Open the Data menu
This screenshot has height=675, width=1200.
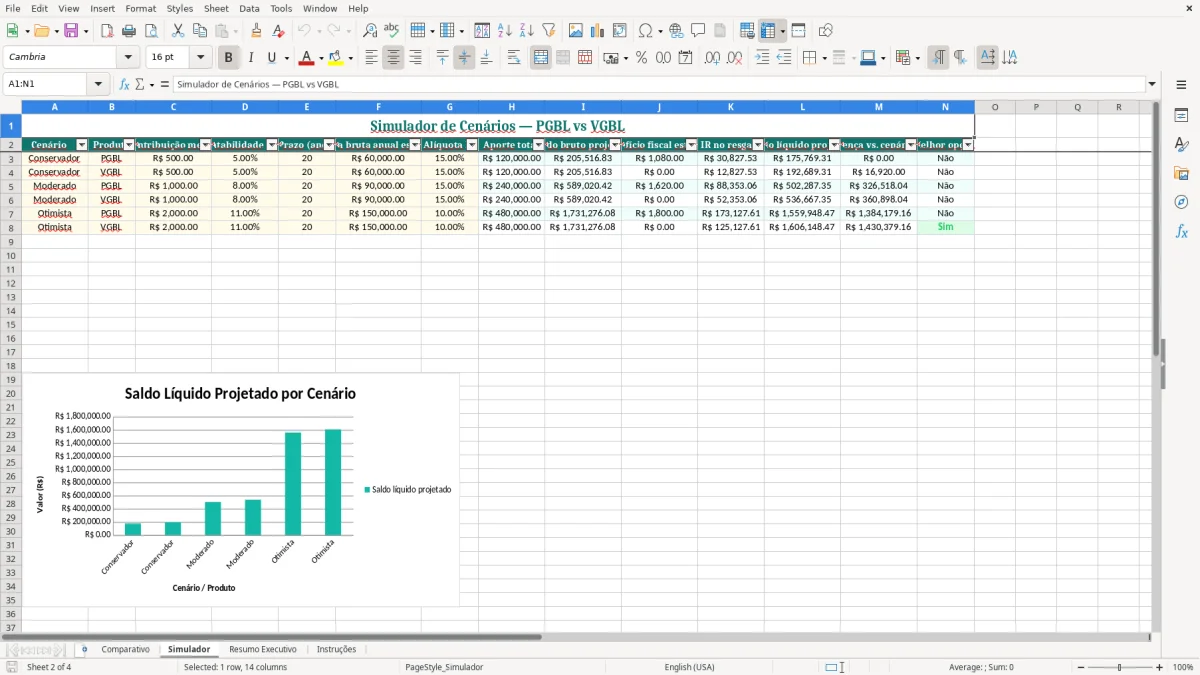249,8
